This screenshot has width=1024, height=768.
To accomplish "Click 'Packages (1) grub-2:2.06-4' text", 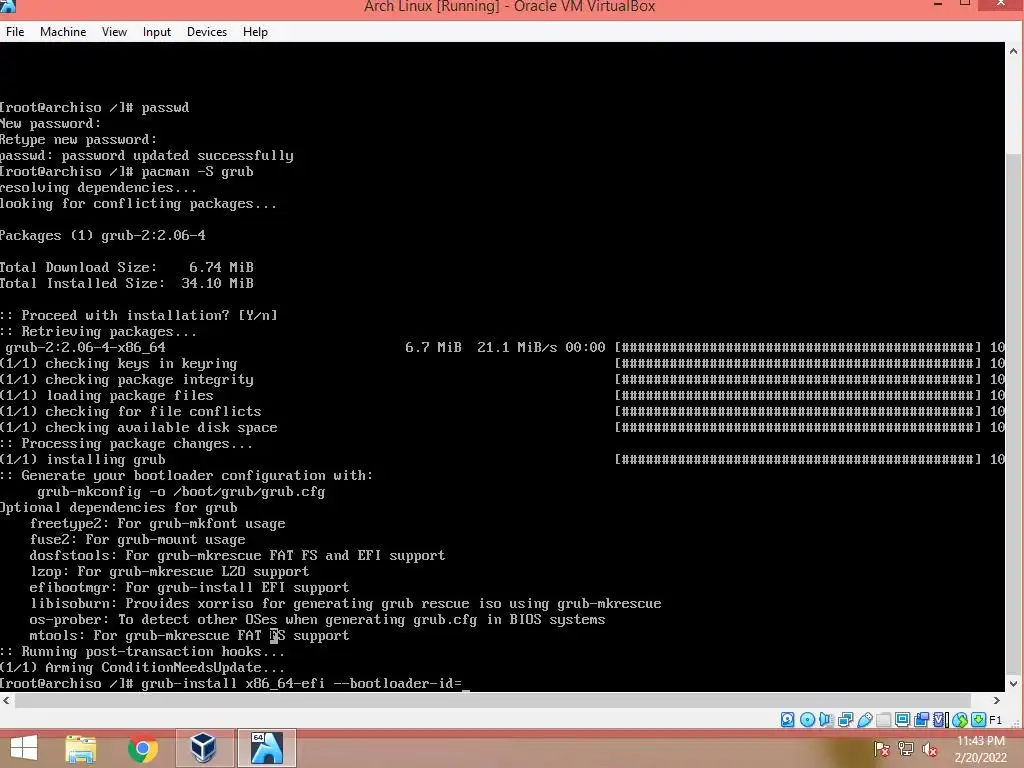I will coord(103,235).
